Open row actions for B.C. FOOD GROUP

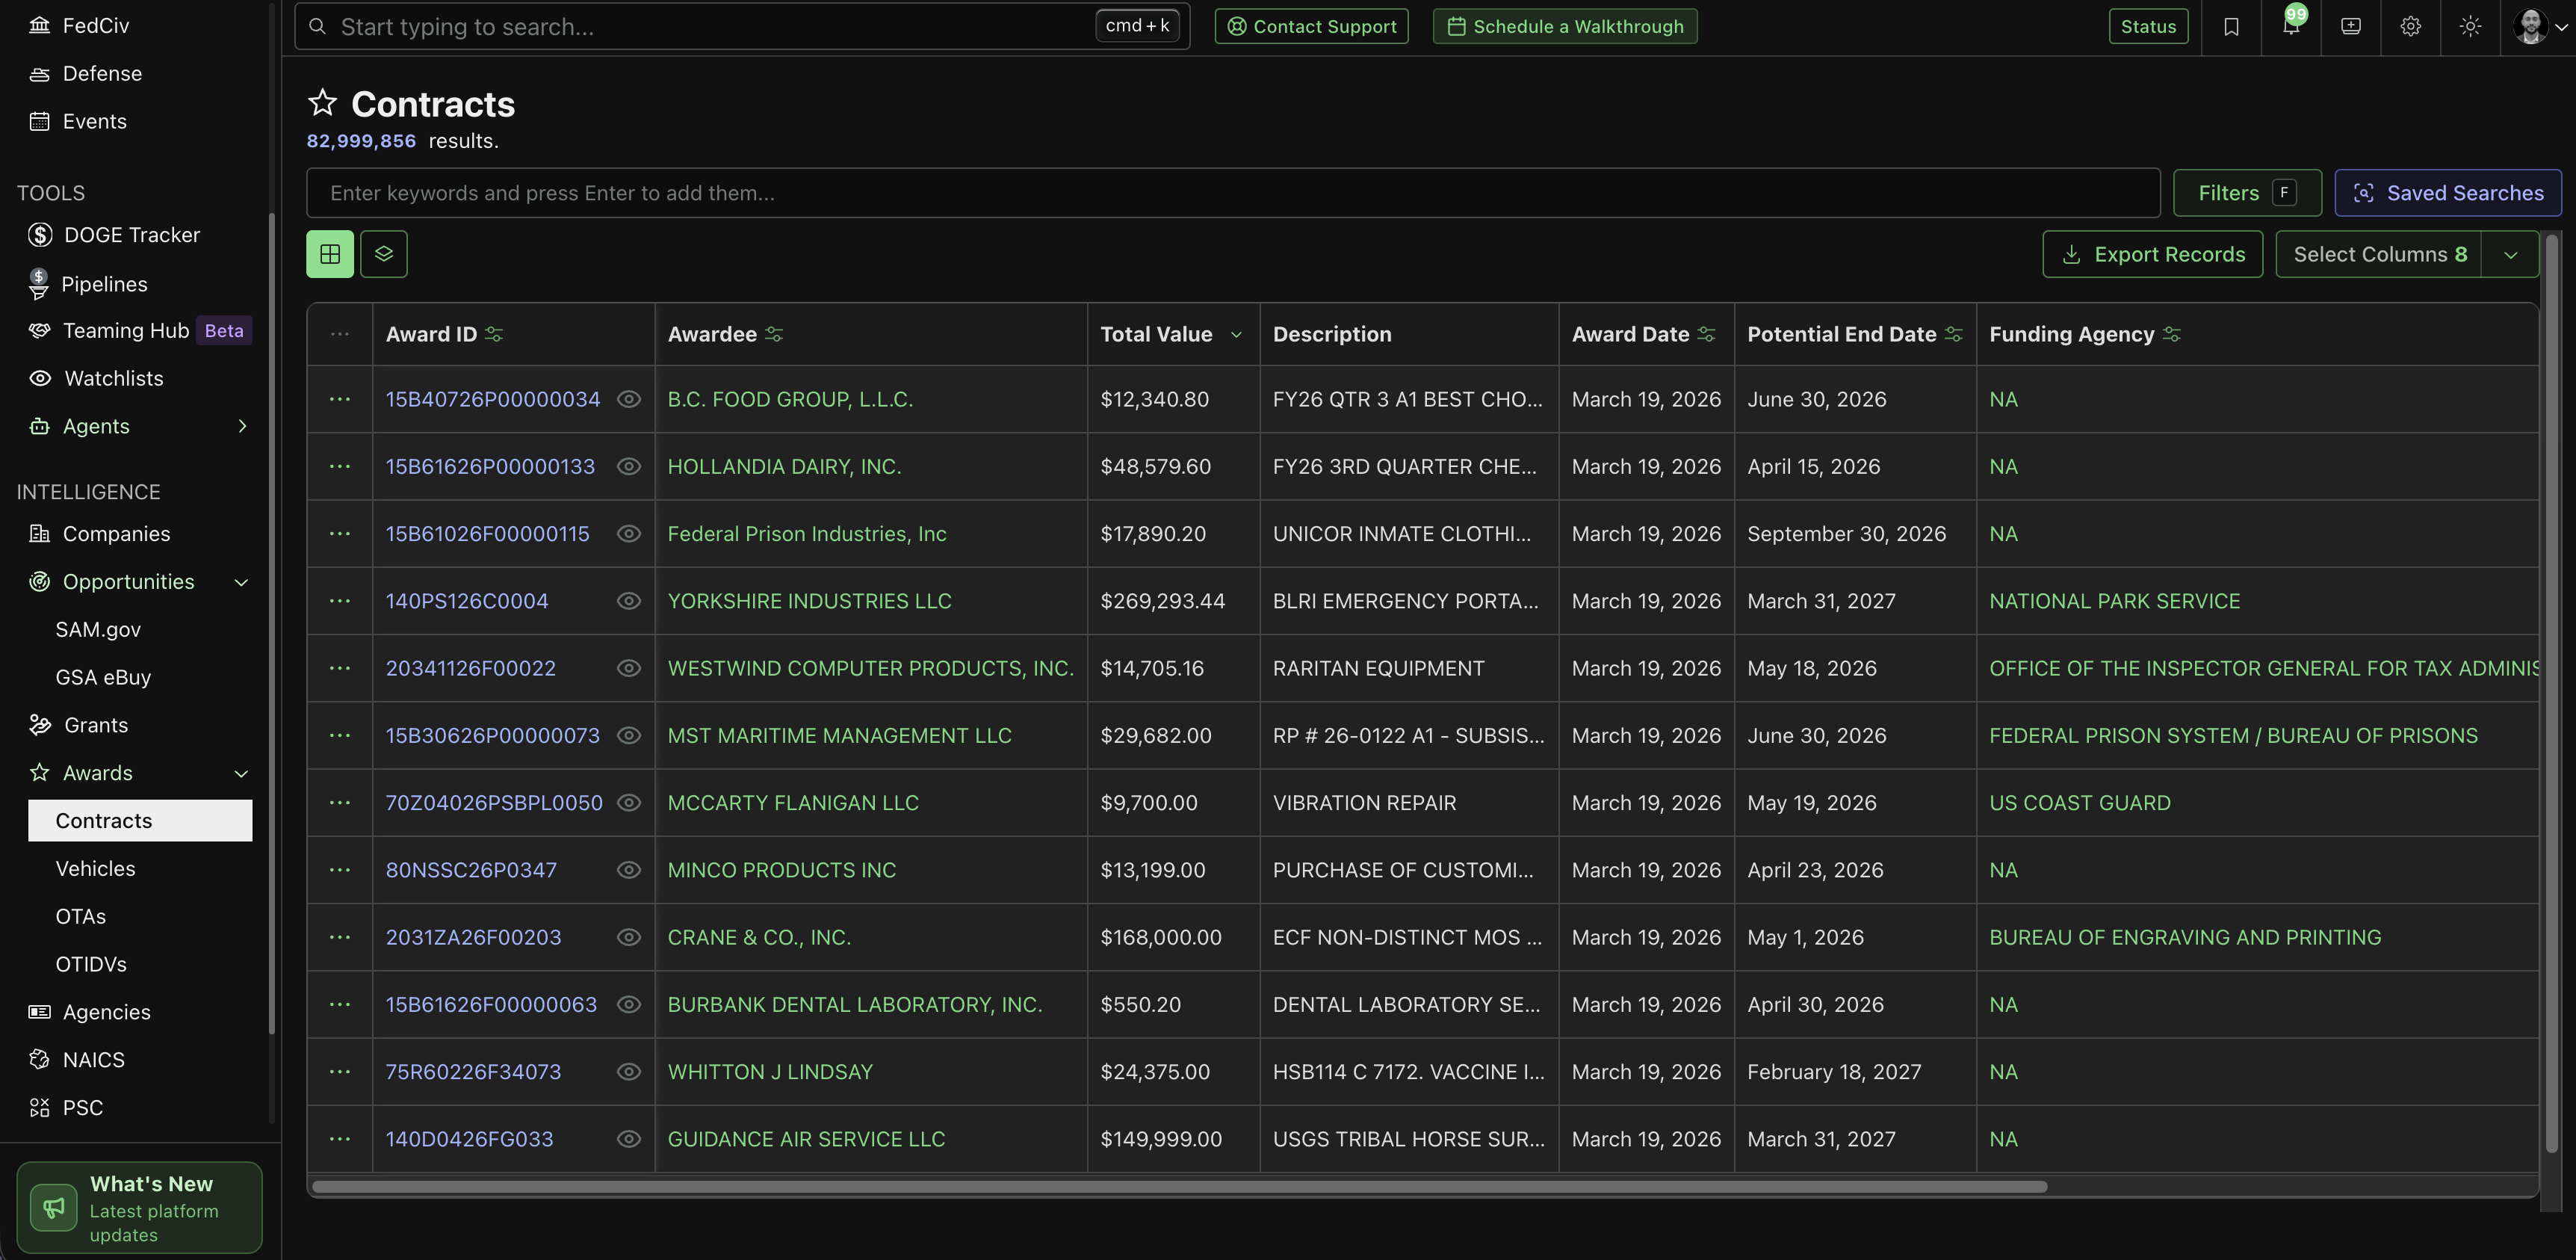click(340, 399)
